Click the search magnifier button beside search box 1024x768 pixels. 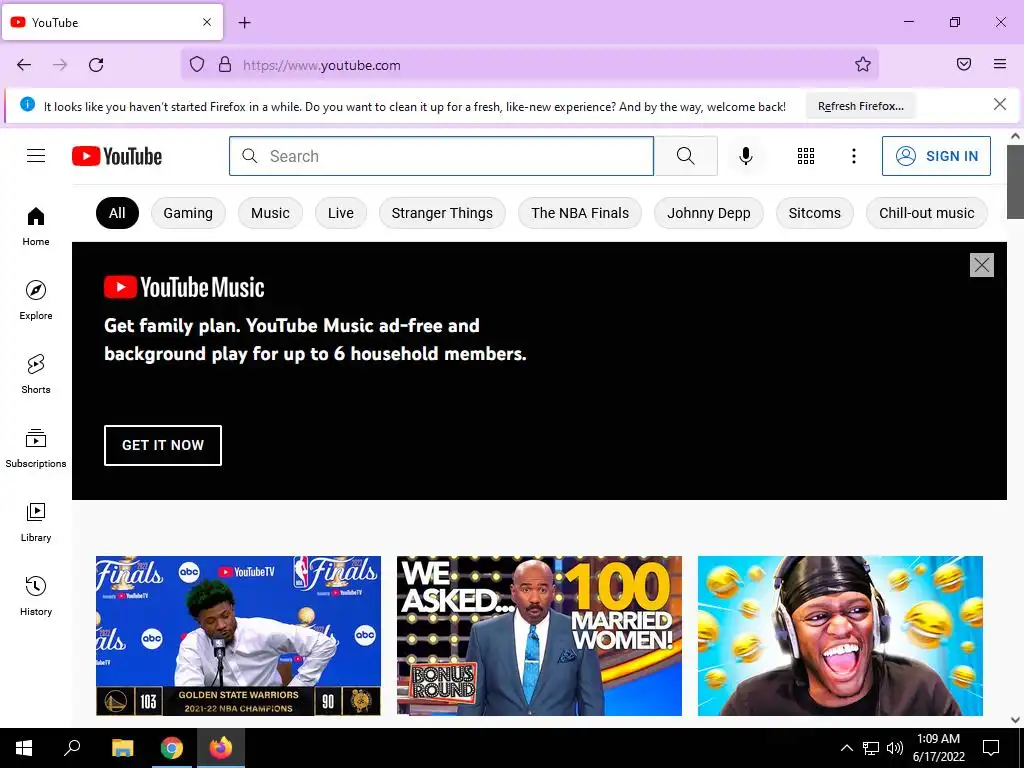(686, 156)
